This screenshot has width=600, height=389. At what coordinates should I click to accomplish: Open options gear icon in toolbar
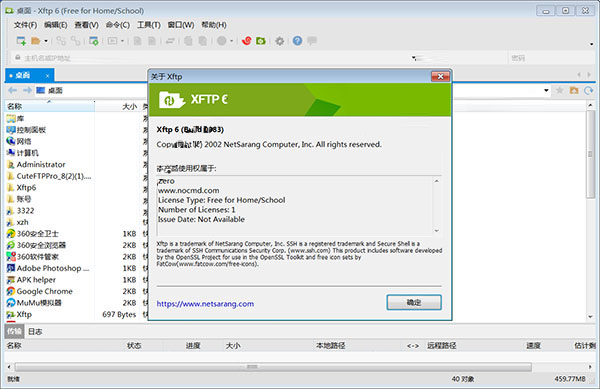pyautogui.click(x=280, y=41)
